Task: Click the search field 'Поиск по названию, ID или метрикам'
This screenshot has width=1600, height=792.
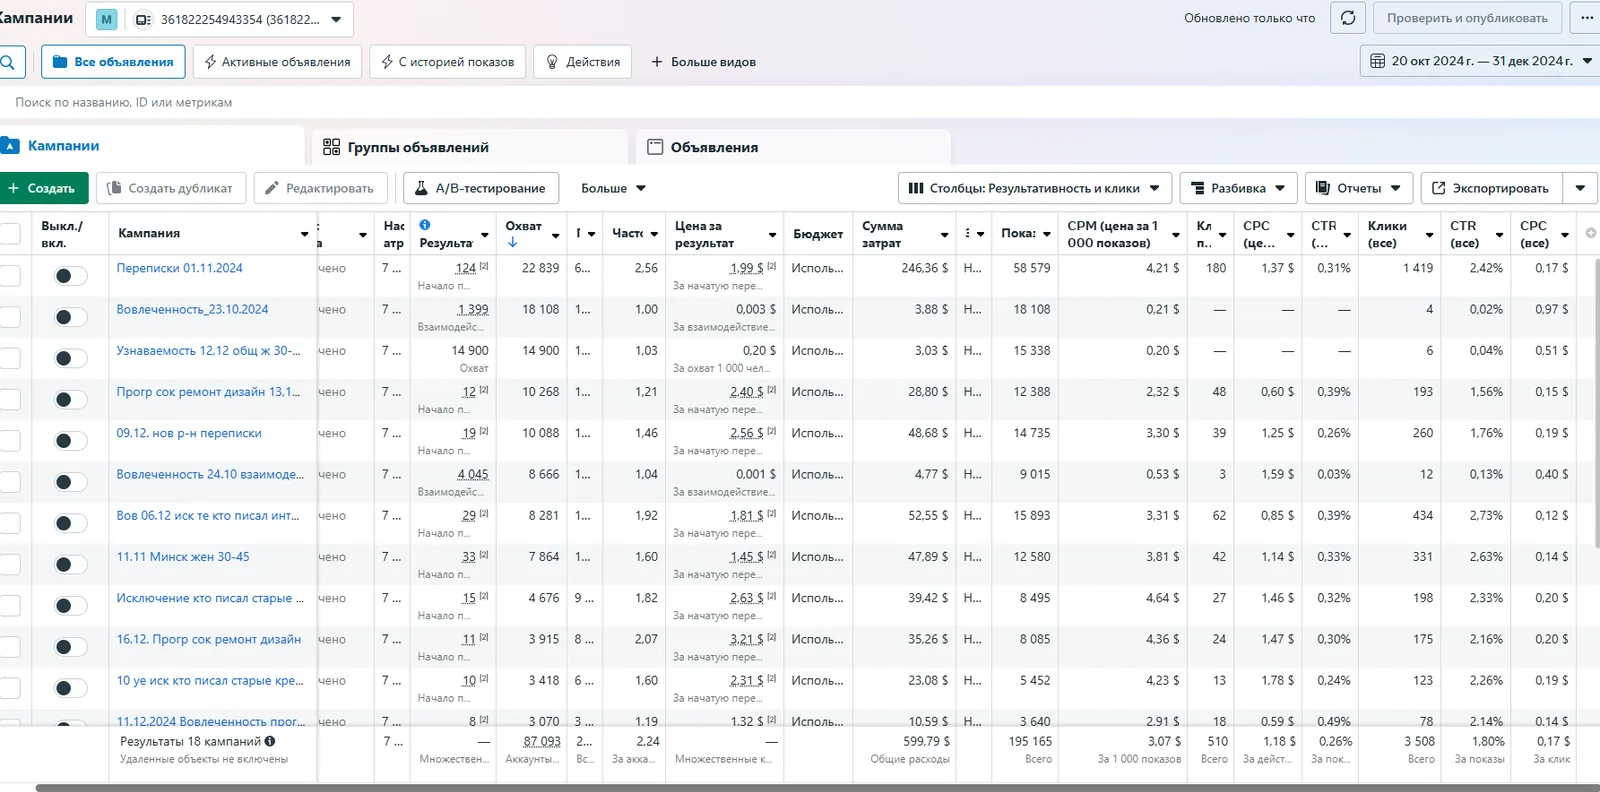Action: pyautogui.click(x=400, y=102)
